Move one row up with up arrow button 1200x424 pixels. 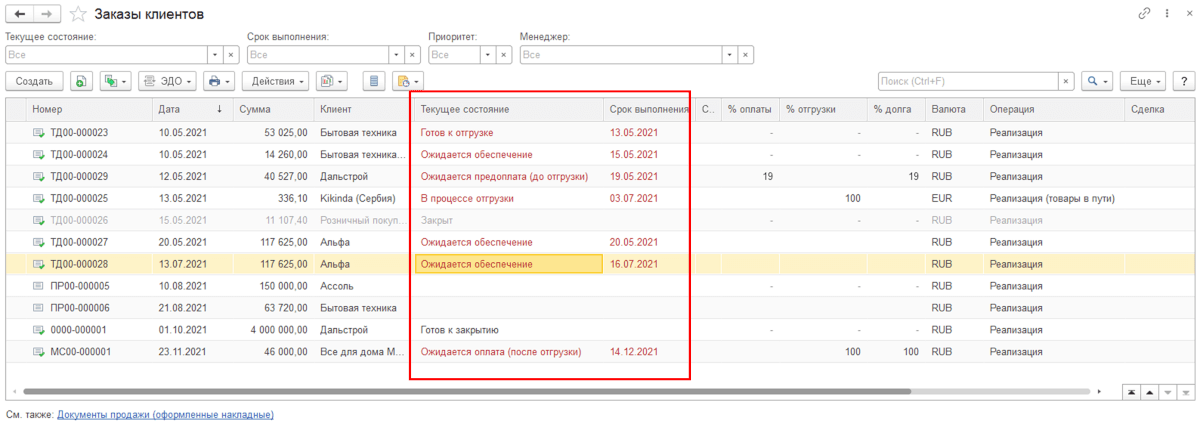click(1149, 391)
